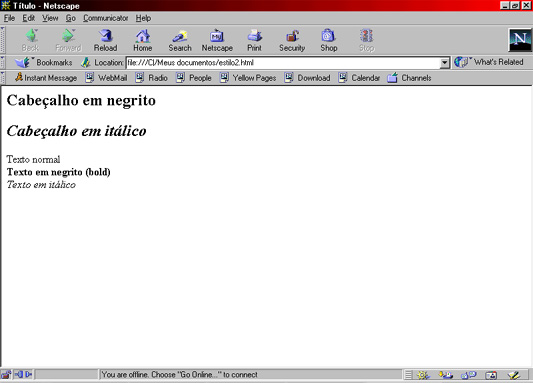This screenshot has width=533, height=383.
Task: Open Composer from component bar
Action: 514,375
